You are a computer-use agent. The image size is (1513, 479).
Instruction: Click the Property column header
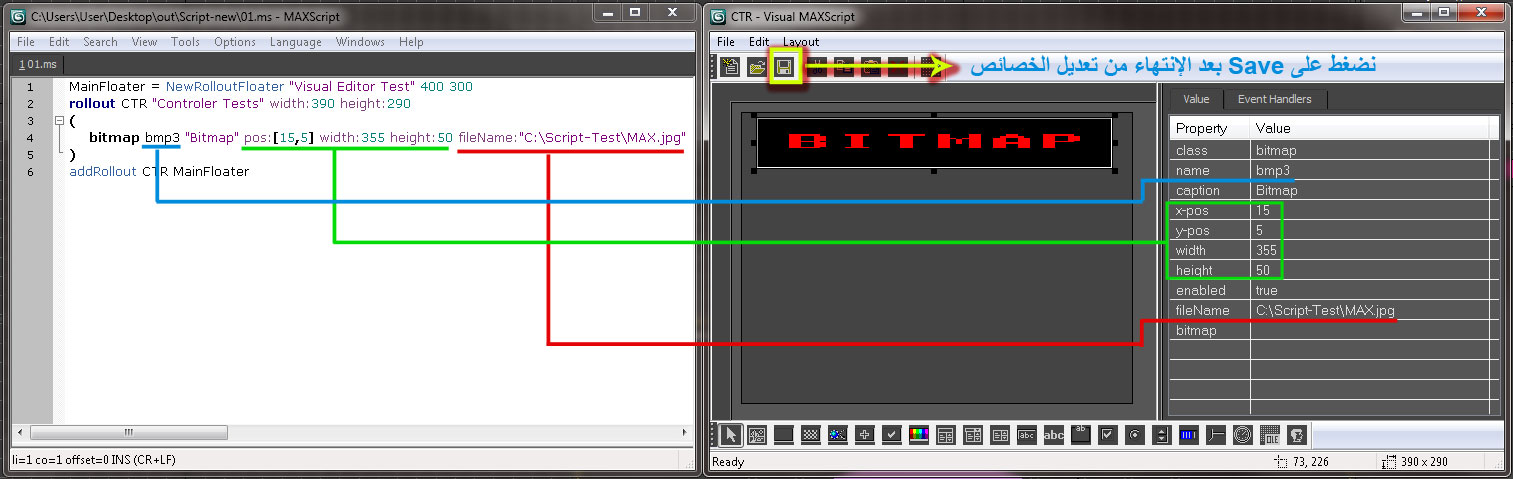[1209, 128]
